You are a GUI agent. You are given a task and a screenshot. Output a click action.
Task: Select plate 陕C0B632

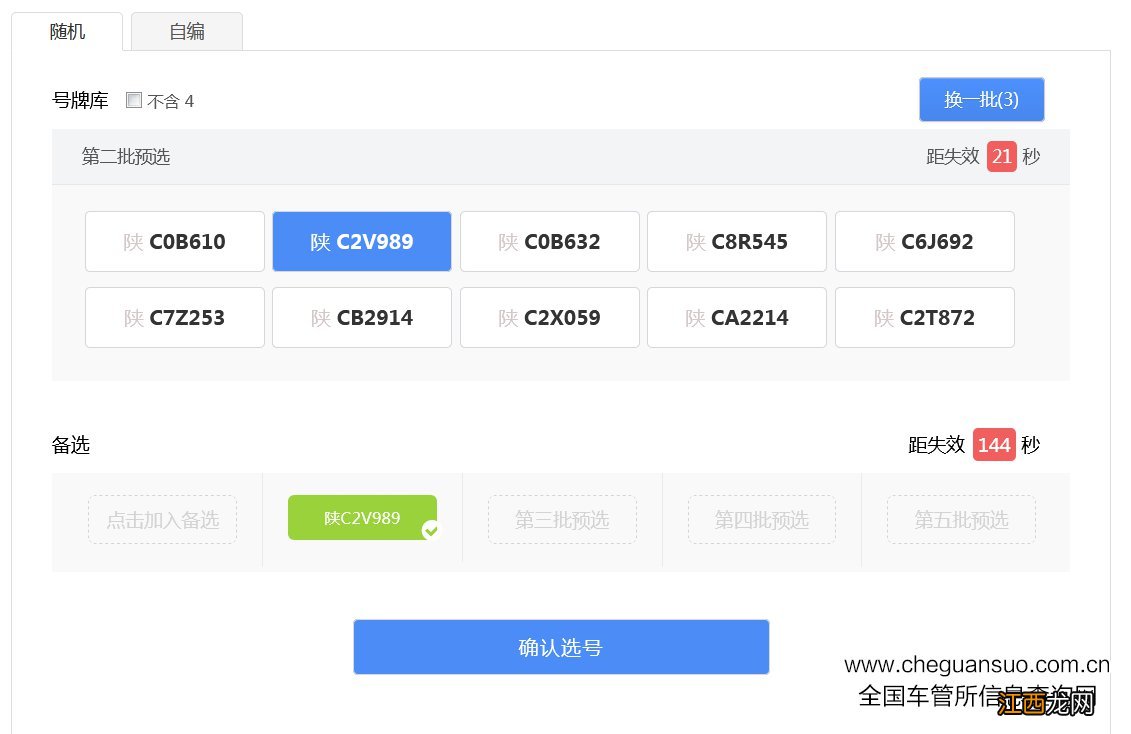549,241
